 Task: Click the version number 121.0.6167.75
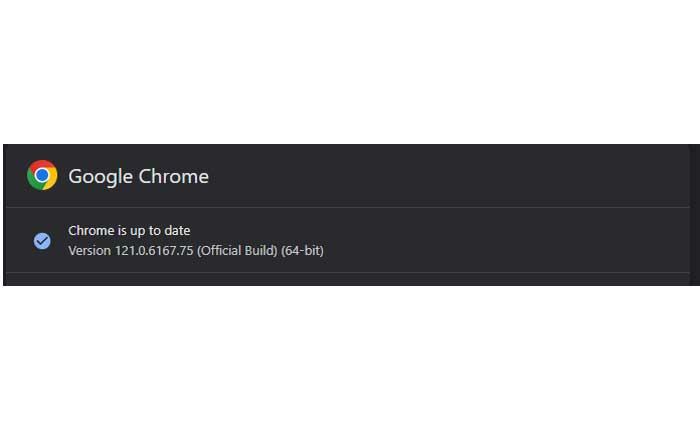154,250
